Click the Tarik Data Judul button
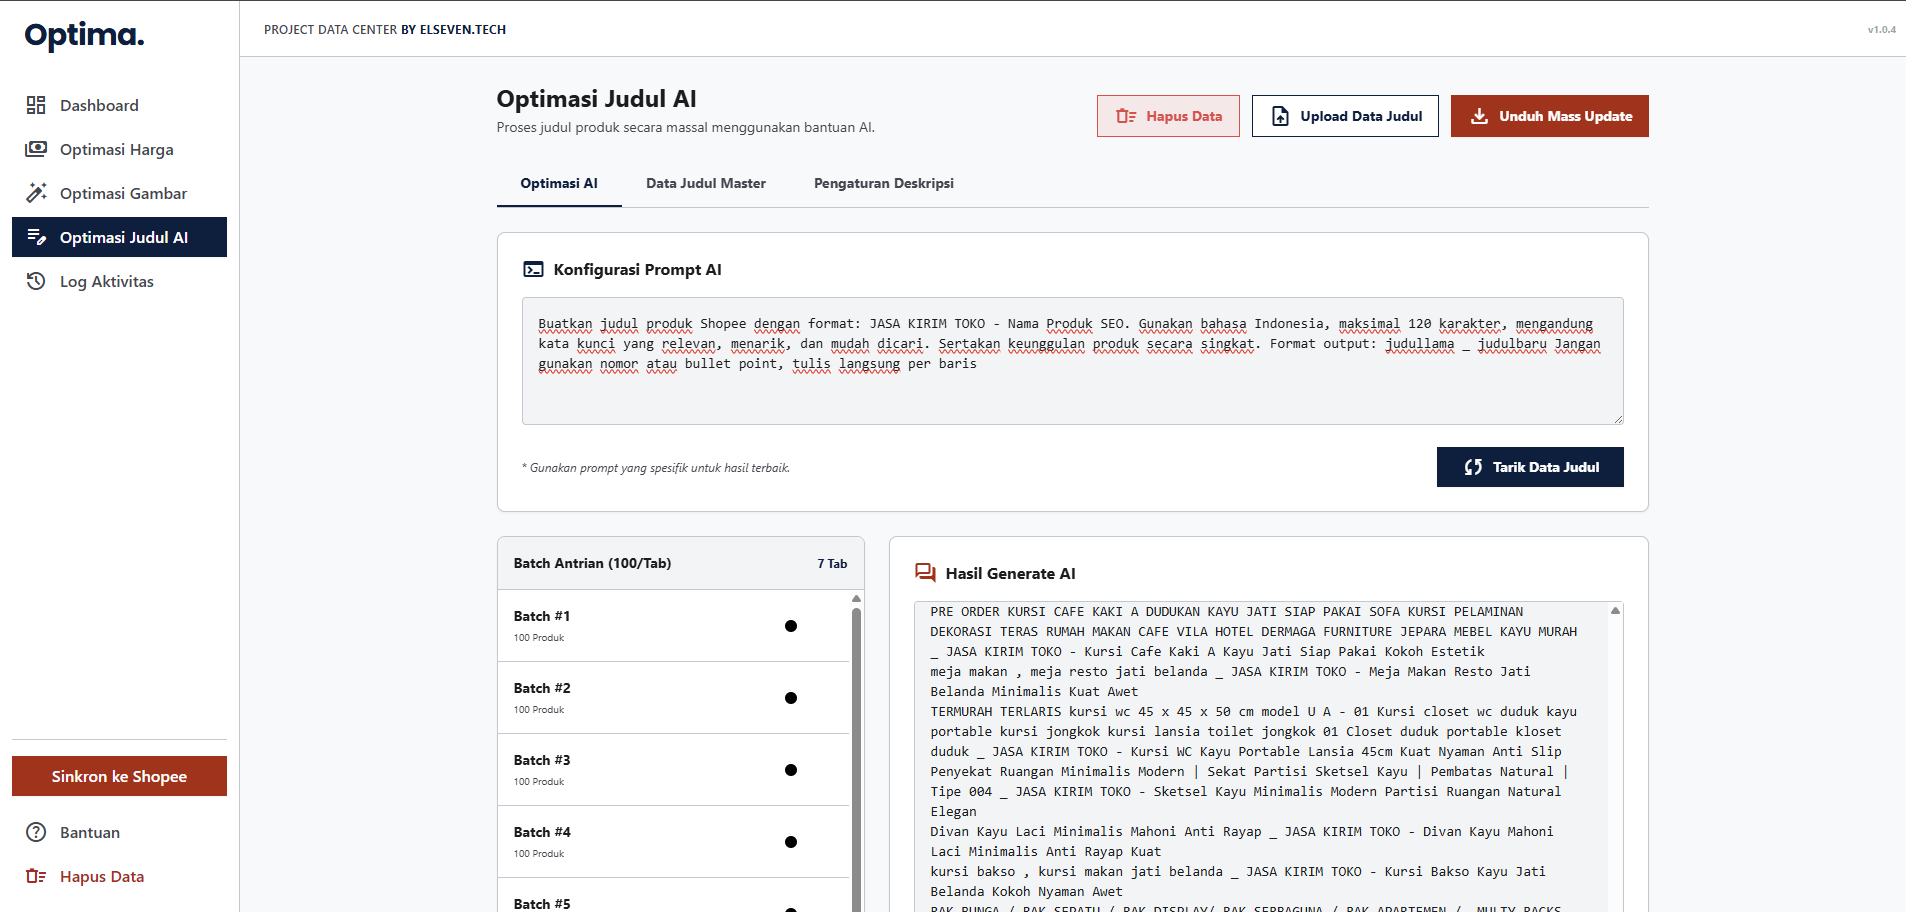The image size is (1906, 912). 1530,467
